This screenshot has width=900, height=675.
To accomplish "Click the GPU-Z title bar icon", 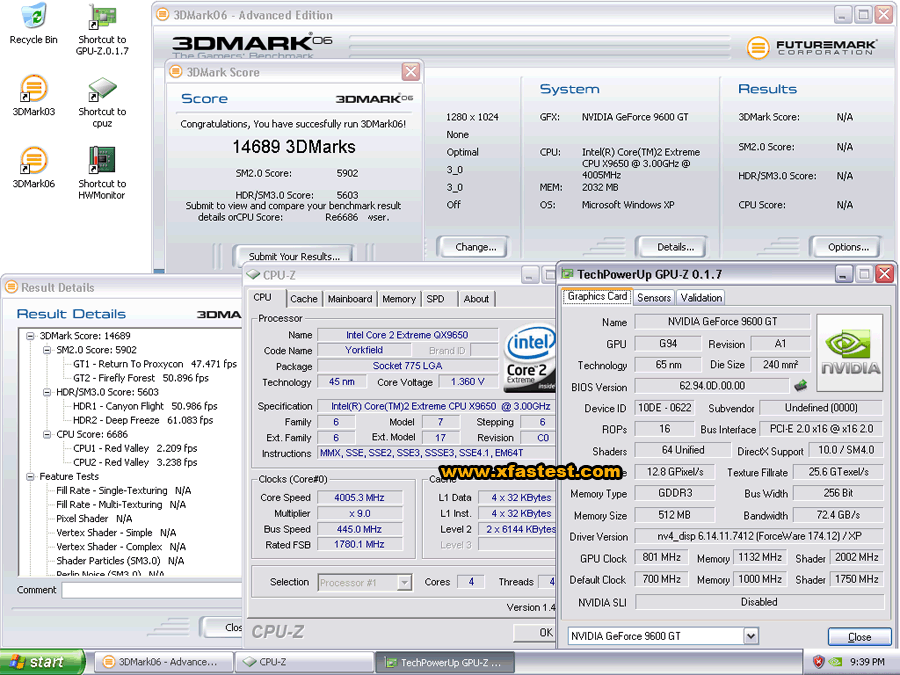I will (567, 274).
